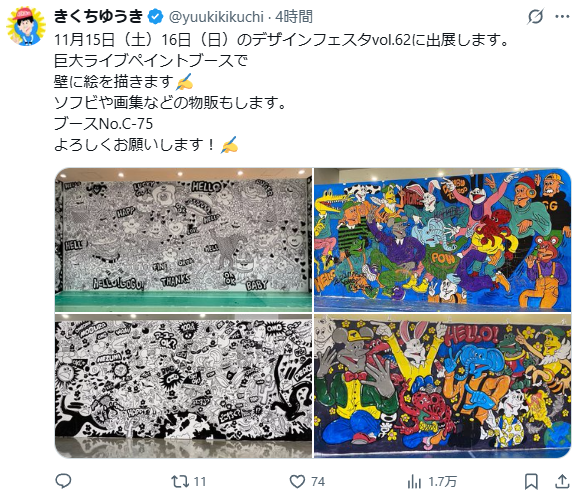
Task: Open top-right blue colorful mural photo
Action: (x=443, y=240)
